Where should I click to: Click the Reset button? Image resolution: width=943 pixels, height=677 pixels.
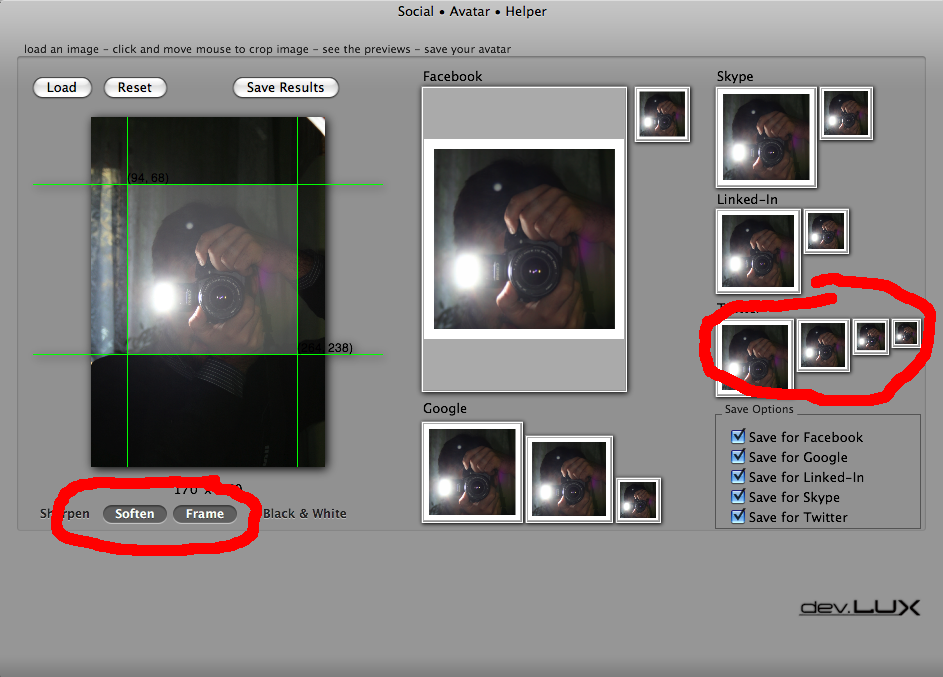[135, 88]
